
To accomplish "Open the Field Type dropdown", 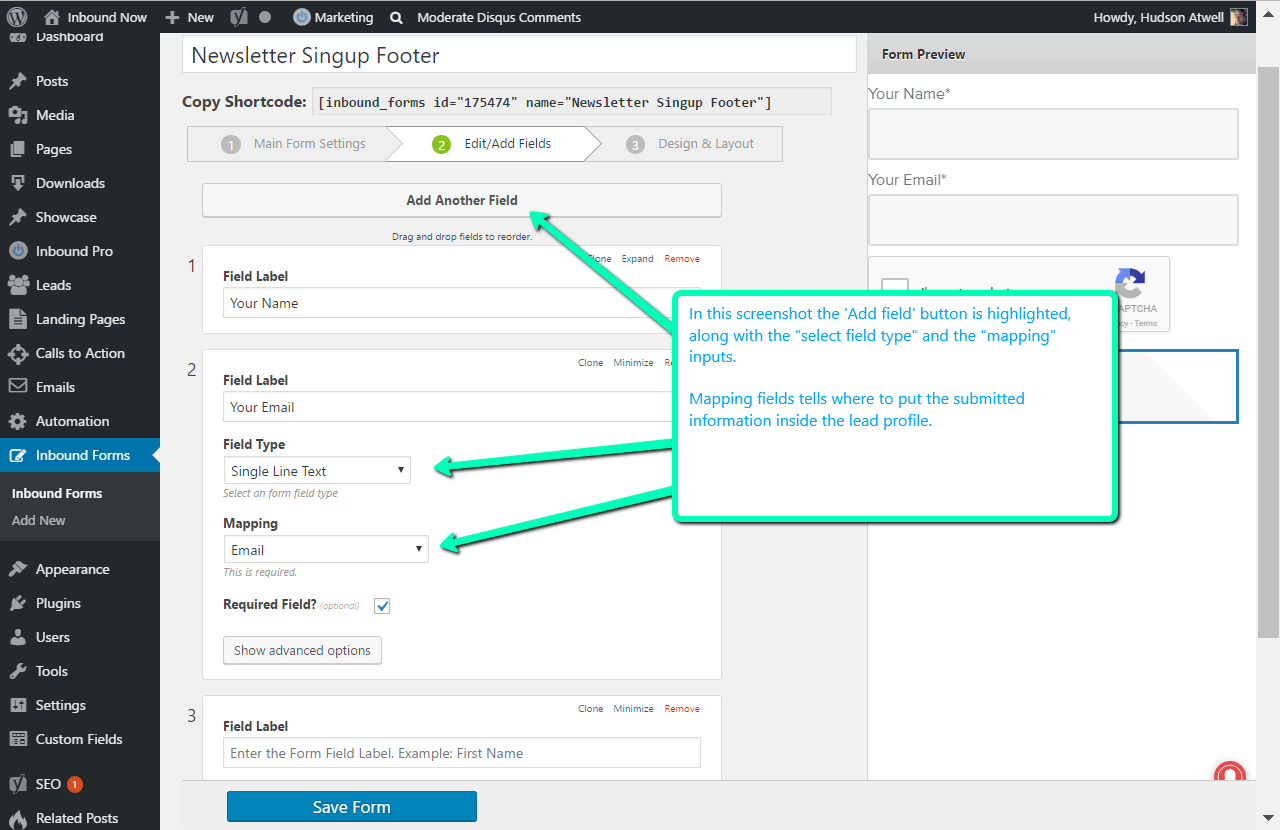I will [x=317, y=470].
